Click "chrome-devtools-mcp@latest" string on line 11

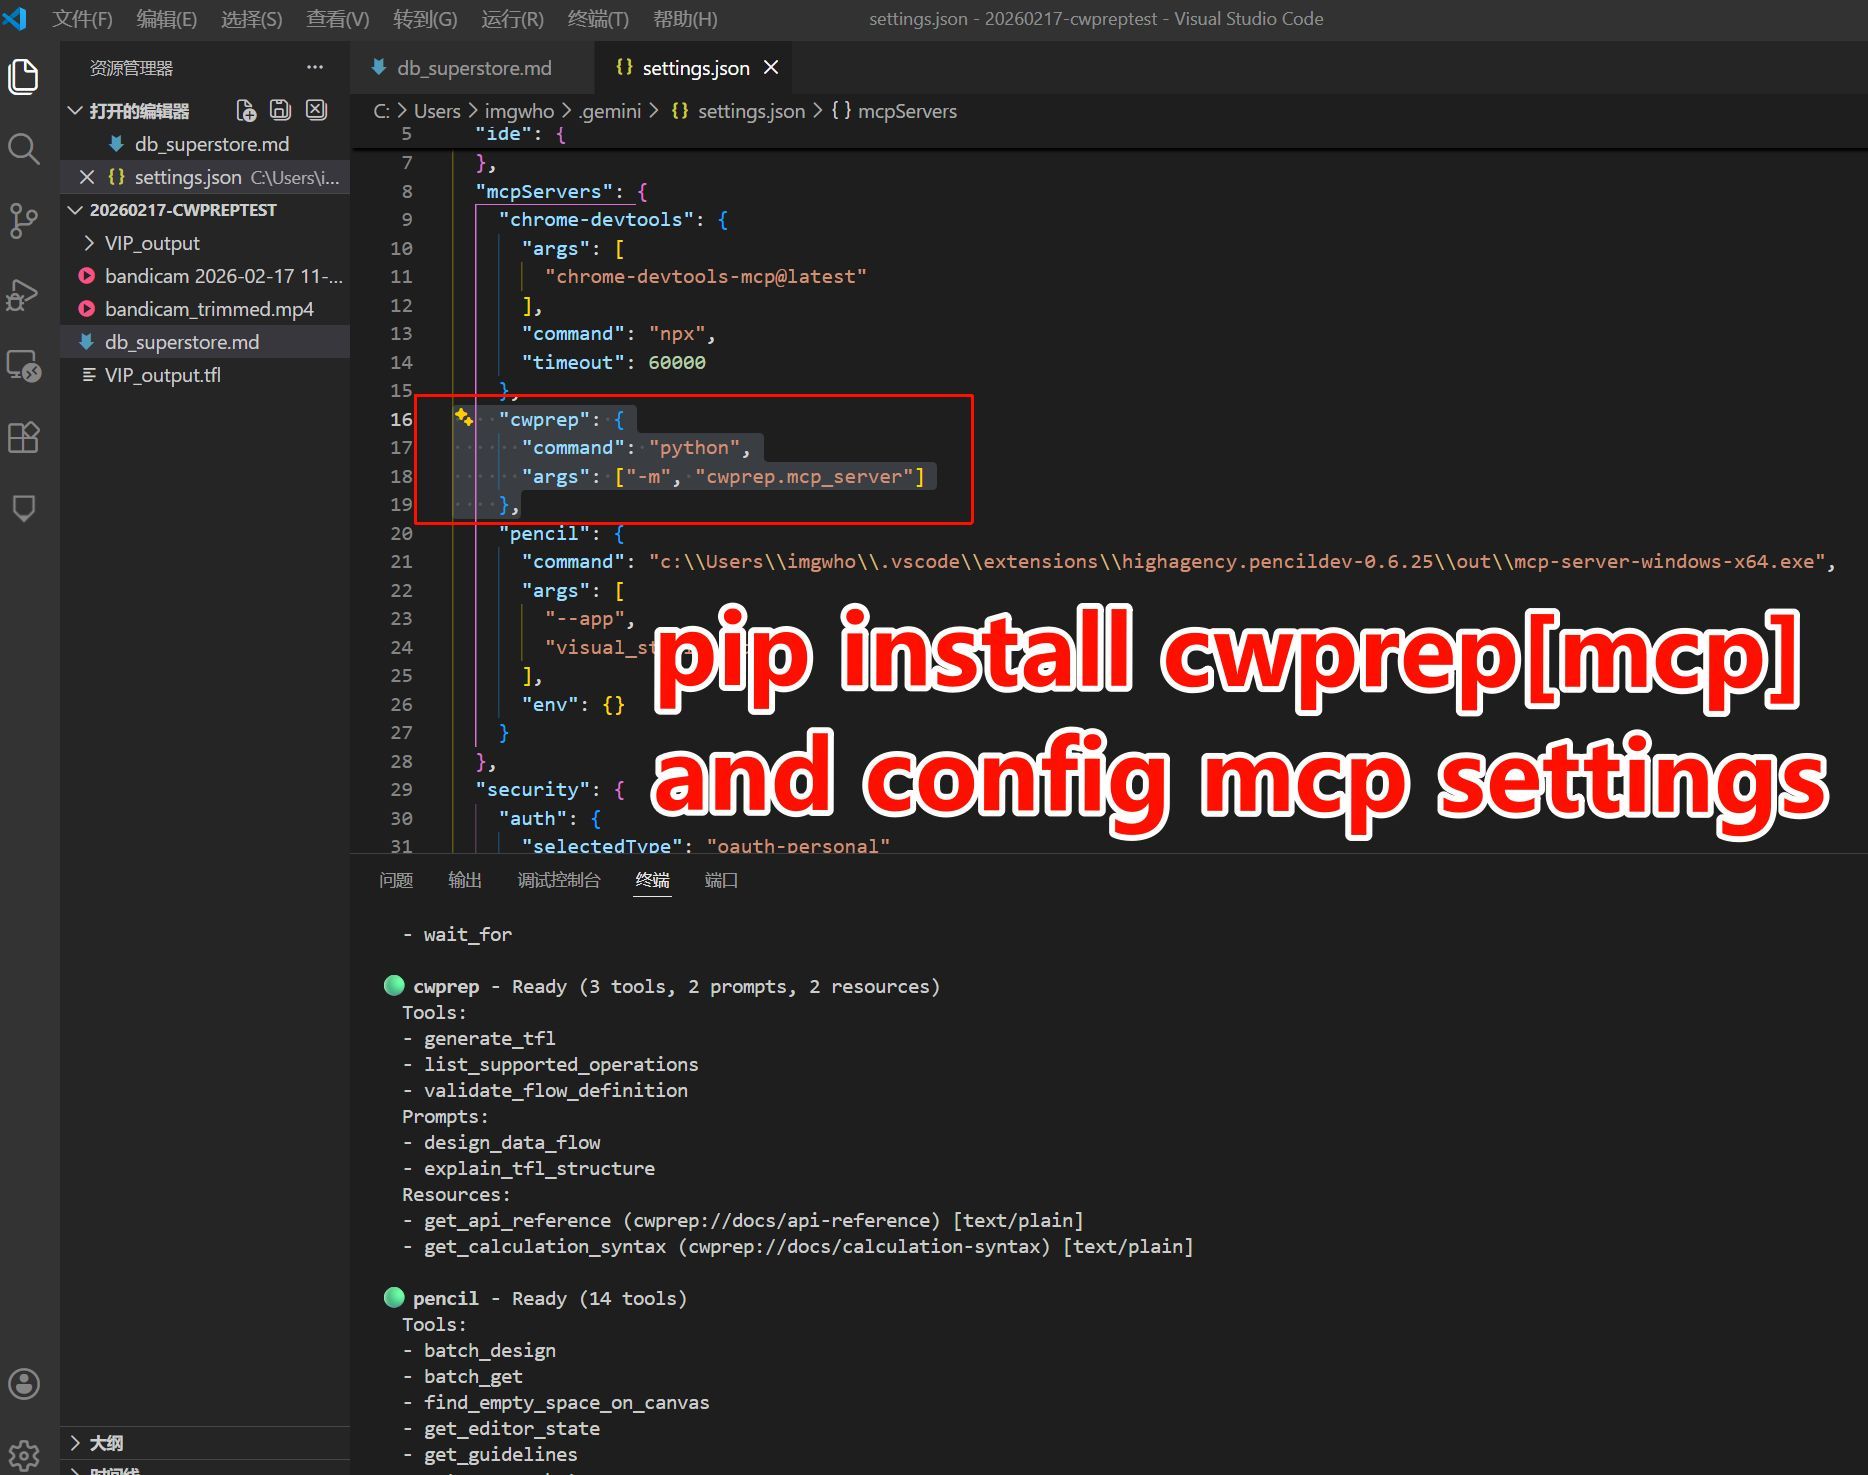click(705, 276)
